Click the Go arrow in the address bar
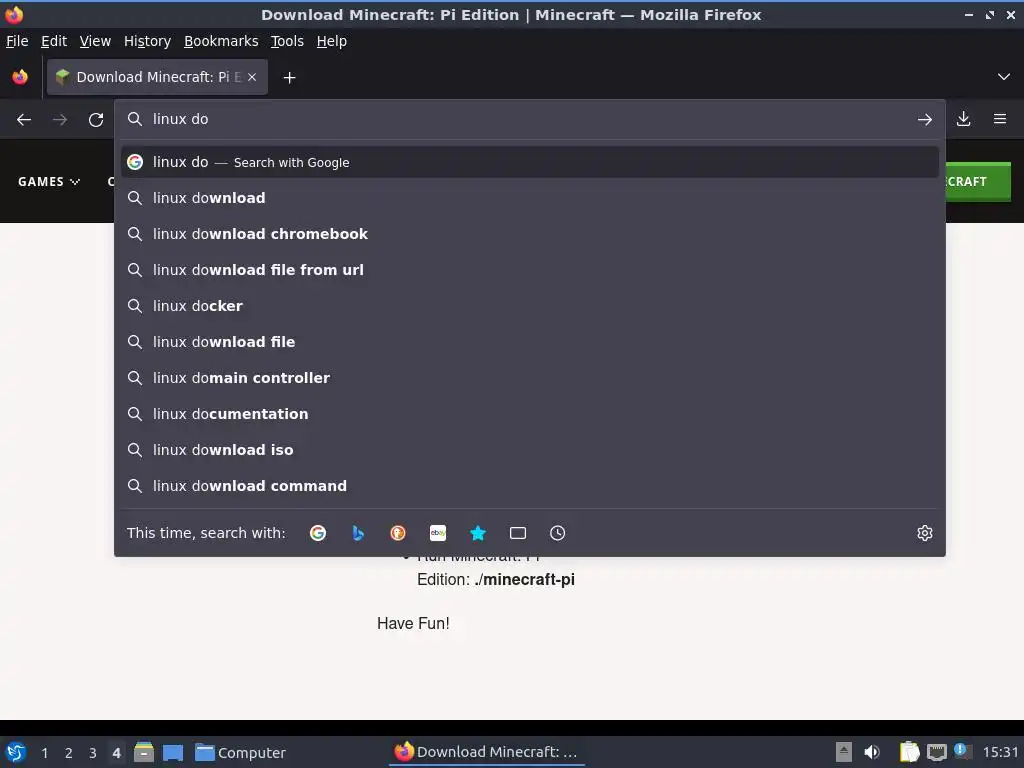Image resolution: width=1024 pixels, height=768 pixels. point(924,120)
